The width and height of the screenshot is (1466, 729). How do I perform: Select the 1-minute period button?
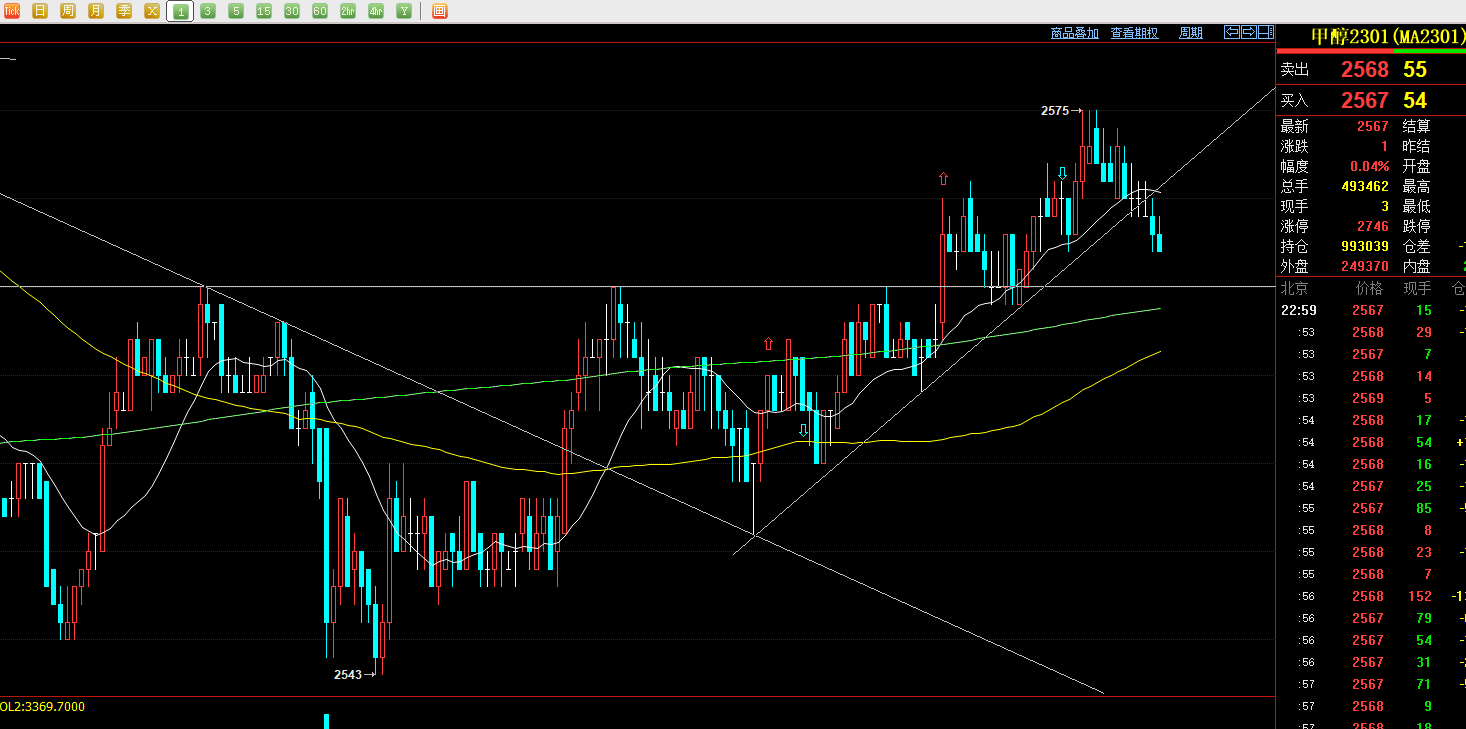click(180, 11)
